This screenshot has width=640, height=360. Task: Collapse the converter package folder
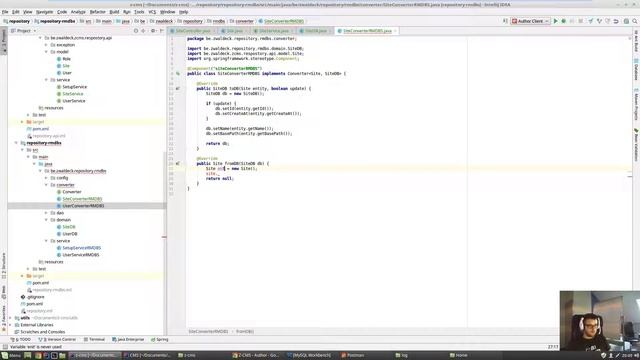(x=47, y=185)
